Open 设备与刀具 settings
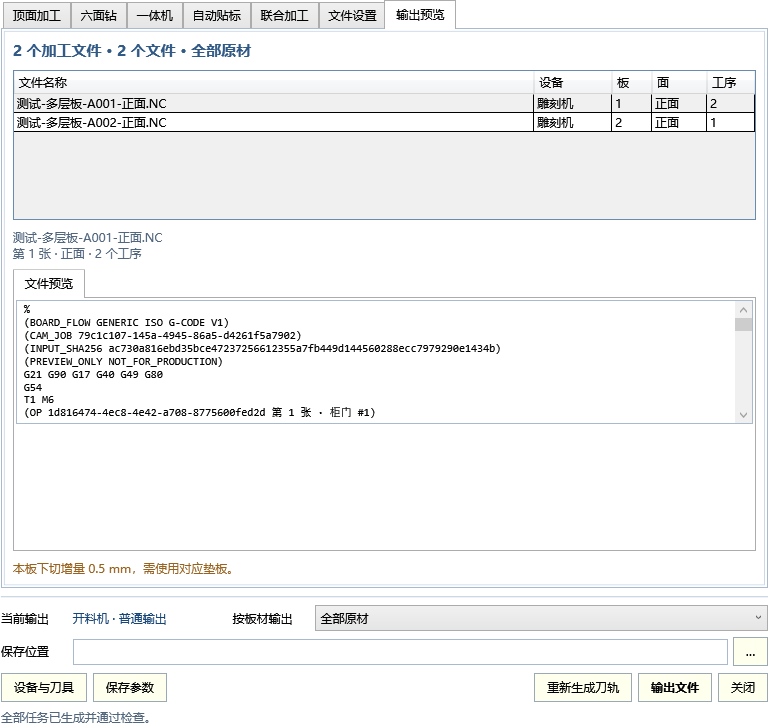Image resolution: width=768 pixels, height=725 pixels. pos(44,687)
